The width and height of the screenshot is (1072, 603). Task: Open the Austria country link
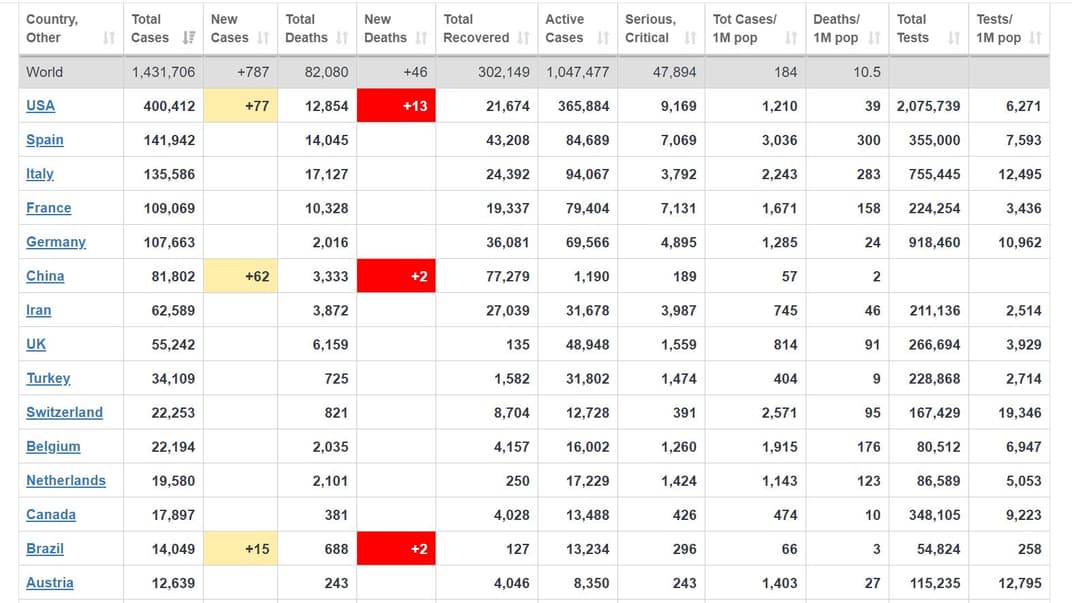(x=50, y=583)
